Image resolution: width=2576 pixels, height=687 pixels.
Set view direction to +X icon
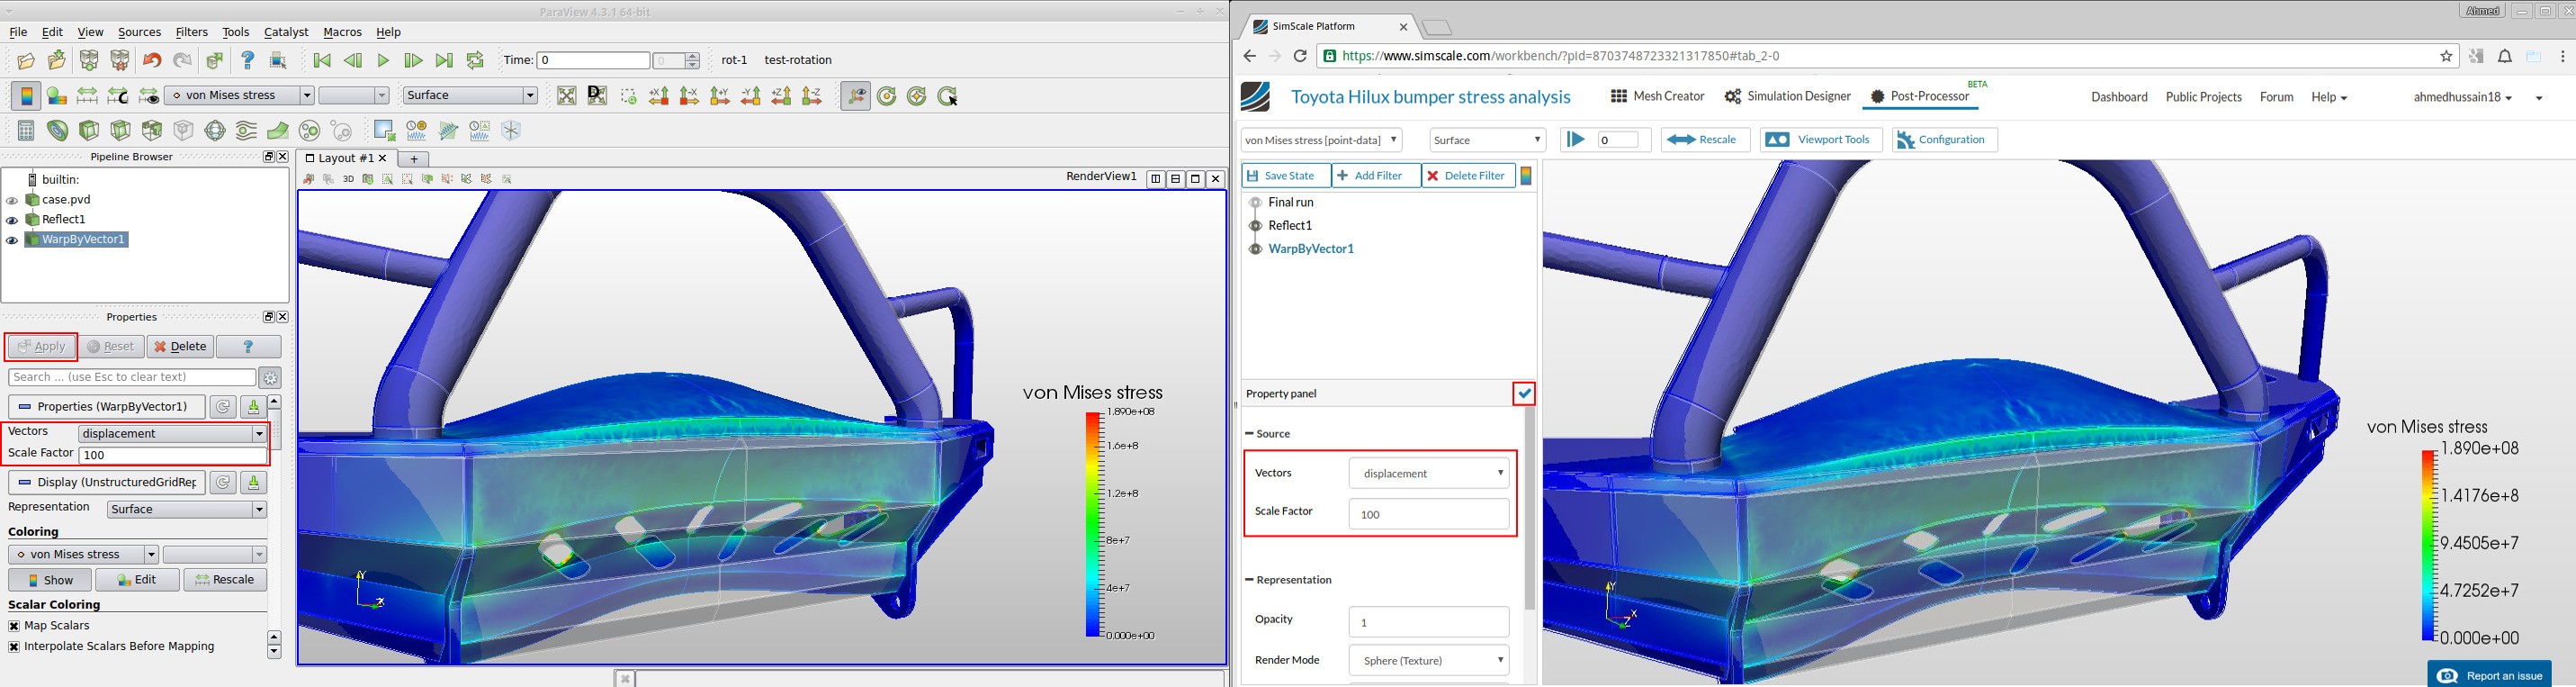(659, 96)
